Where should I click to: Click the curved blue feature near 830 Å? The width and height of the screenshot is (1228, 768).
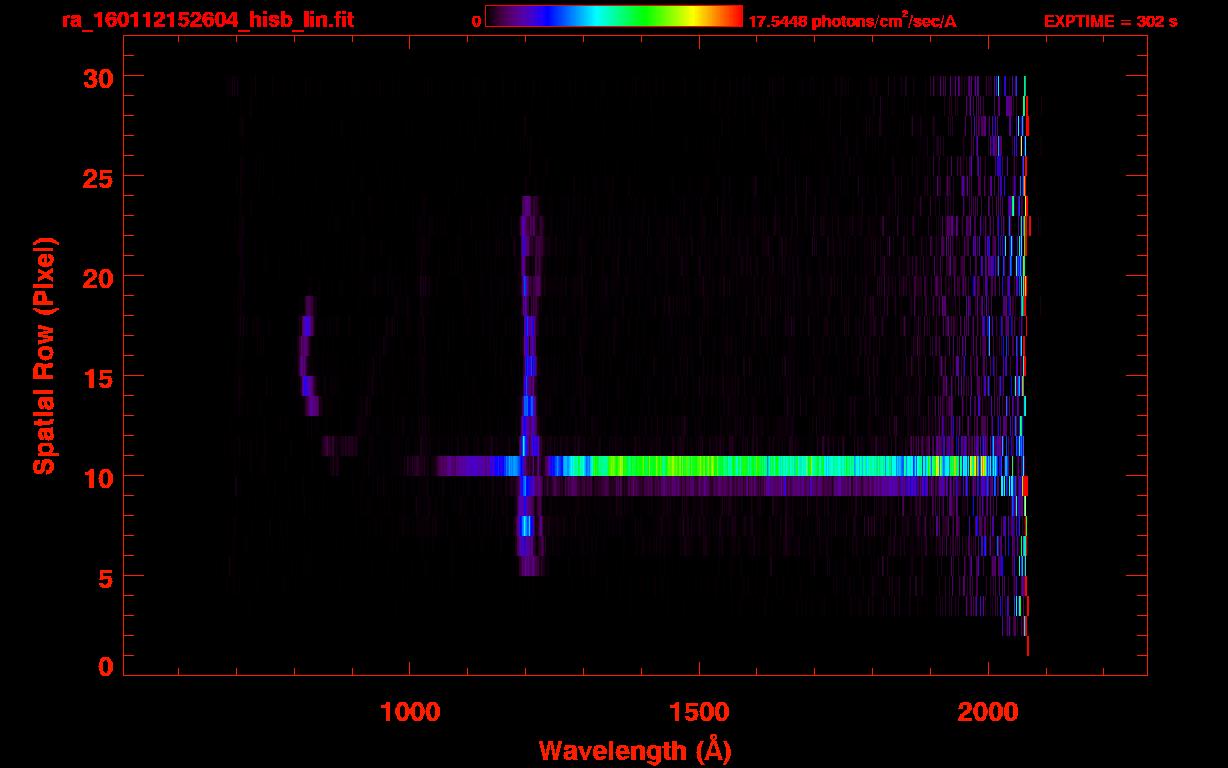pyautogui.click(x=309, y=356)
